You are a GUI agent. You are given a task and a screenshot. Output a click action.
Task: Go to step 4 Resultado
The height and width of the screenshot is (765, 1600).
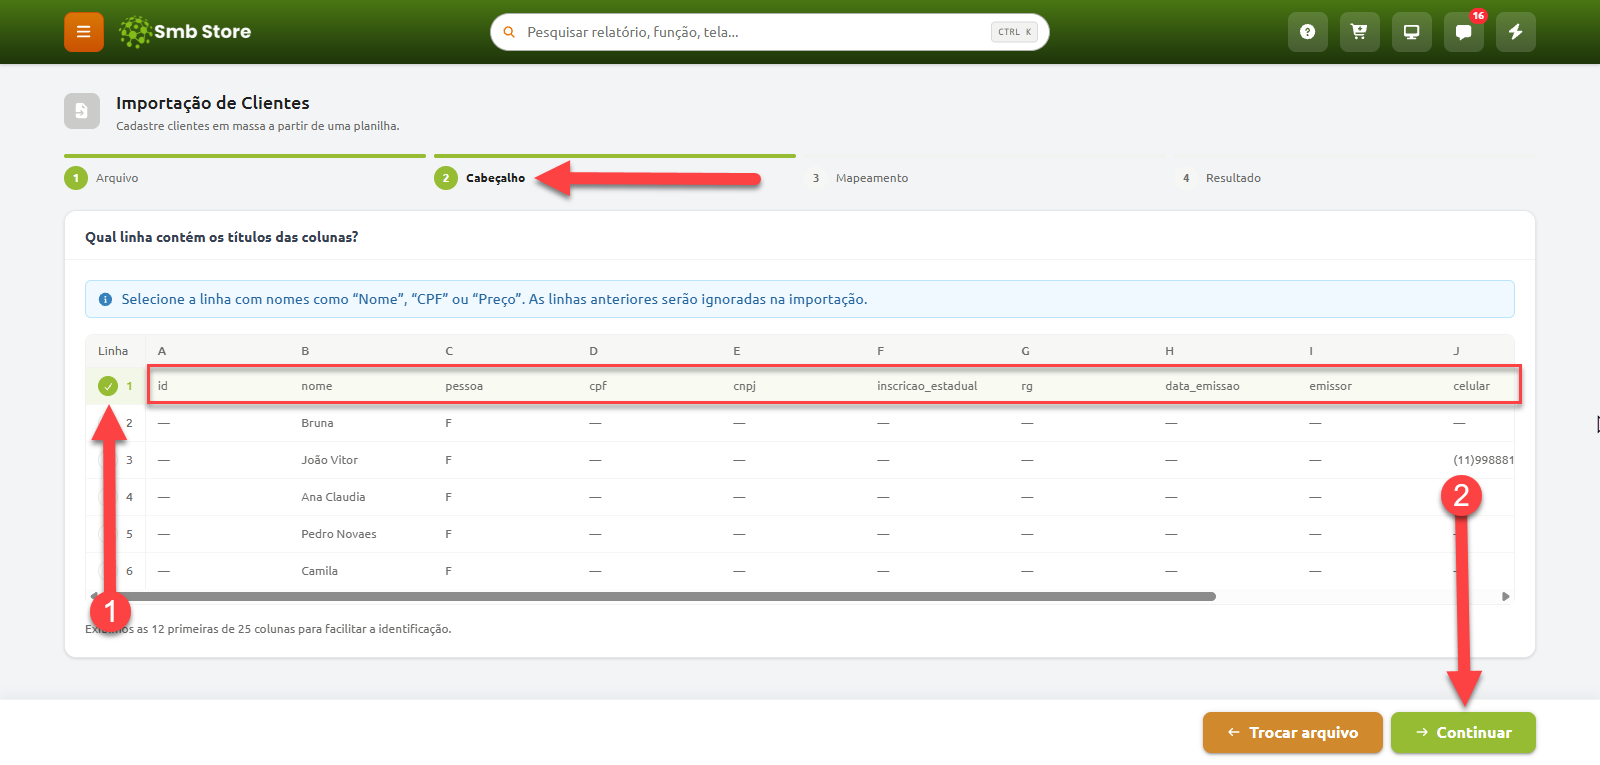[1219, 178]
